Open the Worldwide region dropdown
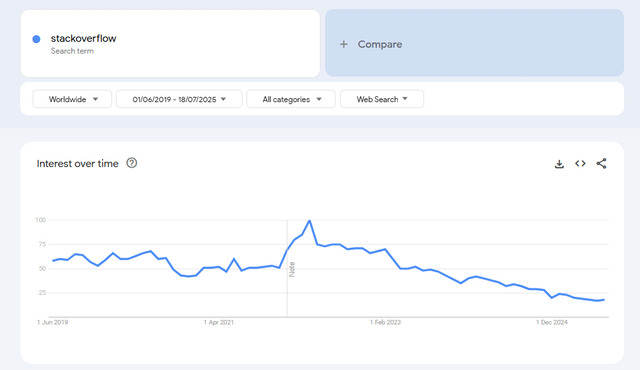Image resolution: width=640 pixels, height=370 pixels. (x=72, y=99)
